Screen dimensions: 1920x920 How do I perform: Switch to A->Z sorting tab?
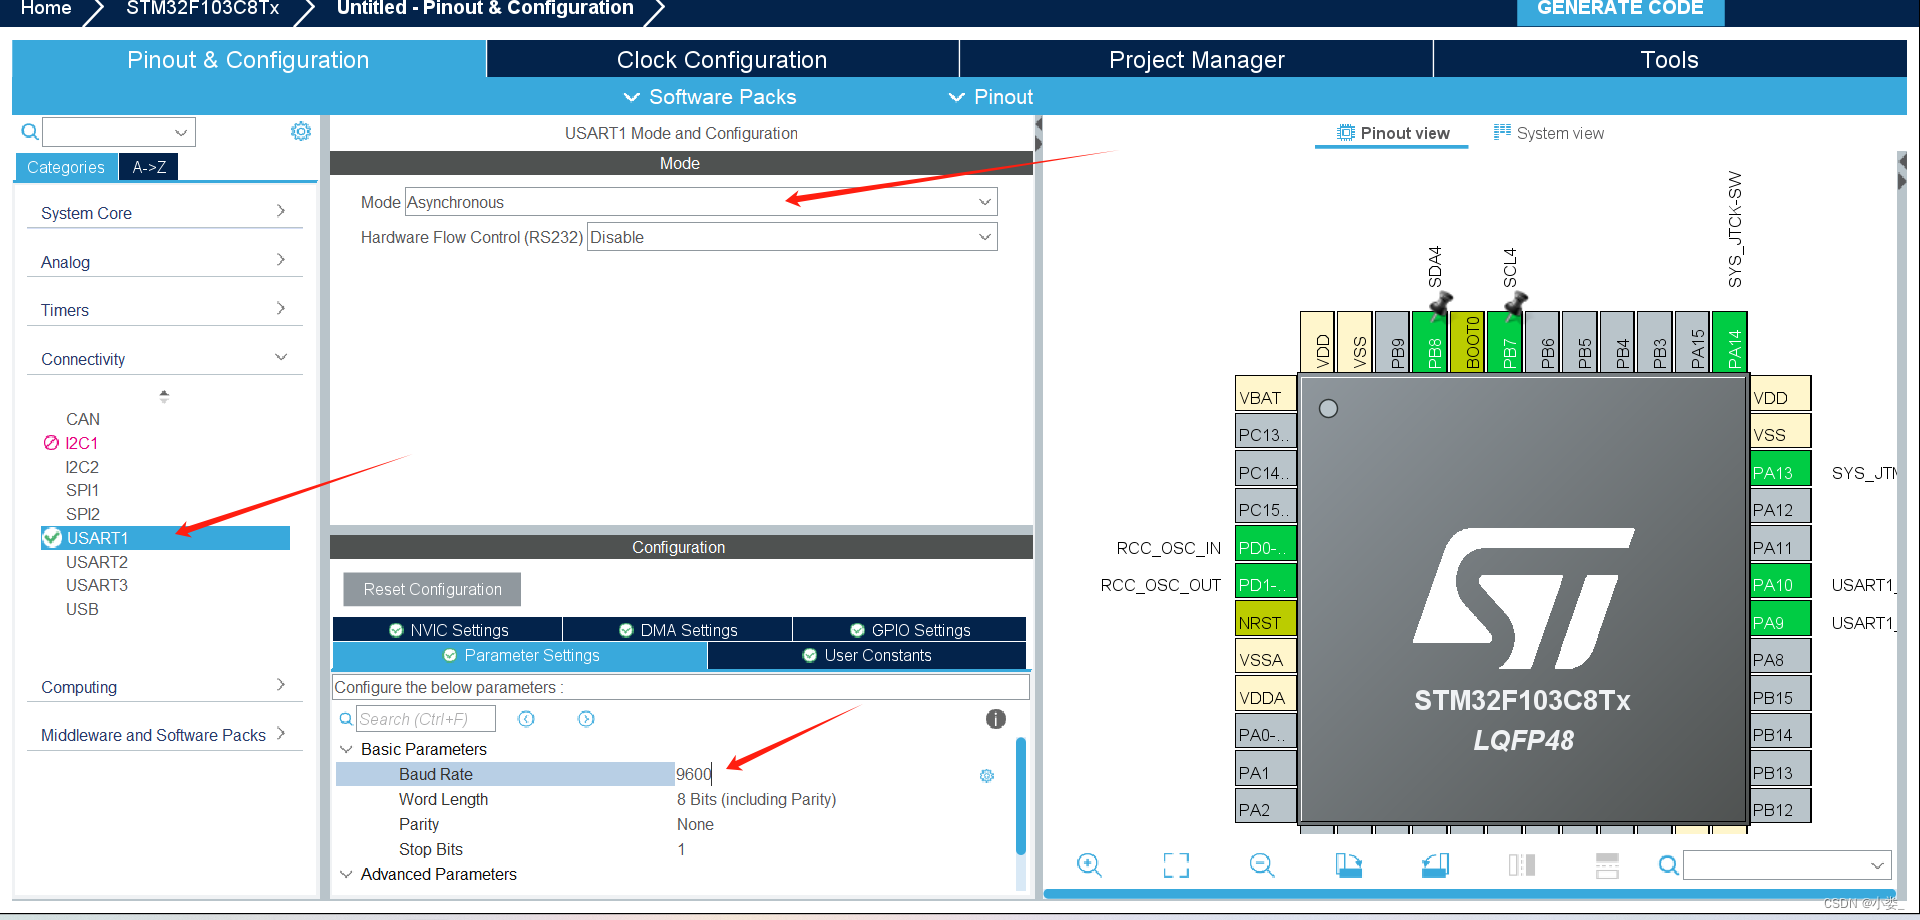click(149, 167)
